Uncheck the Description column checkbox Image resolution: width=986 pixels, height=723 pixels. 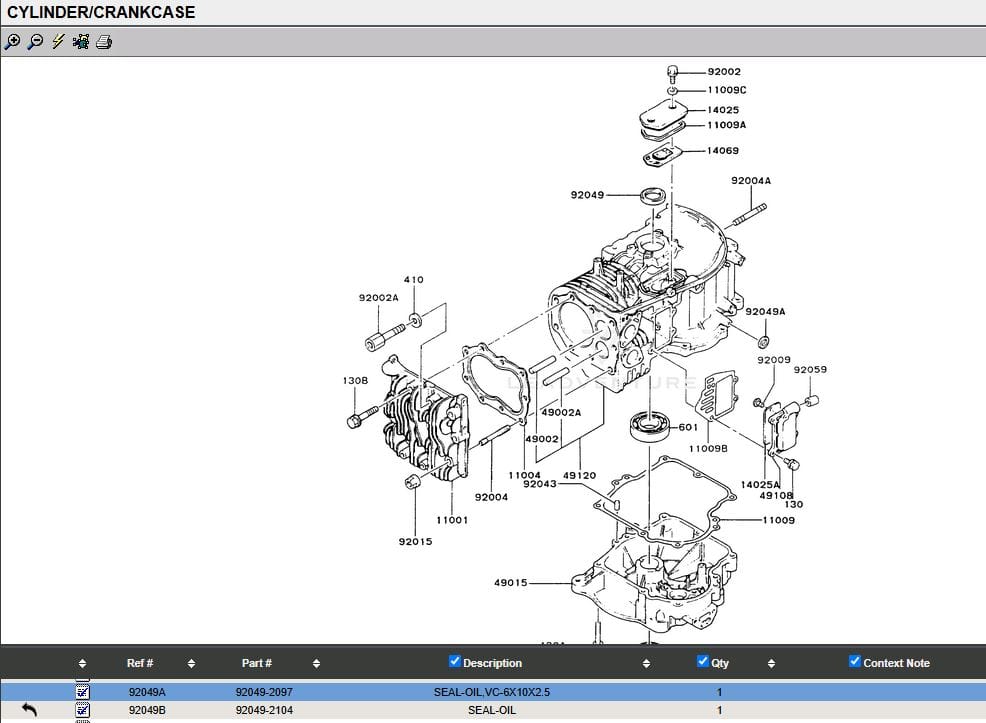coord(455,661)
